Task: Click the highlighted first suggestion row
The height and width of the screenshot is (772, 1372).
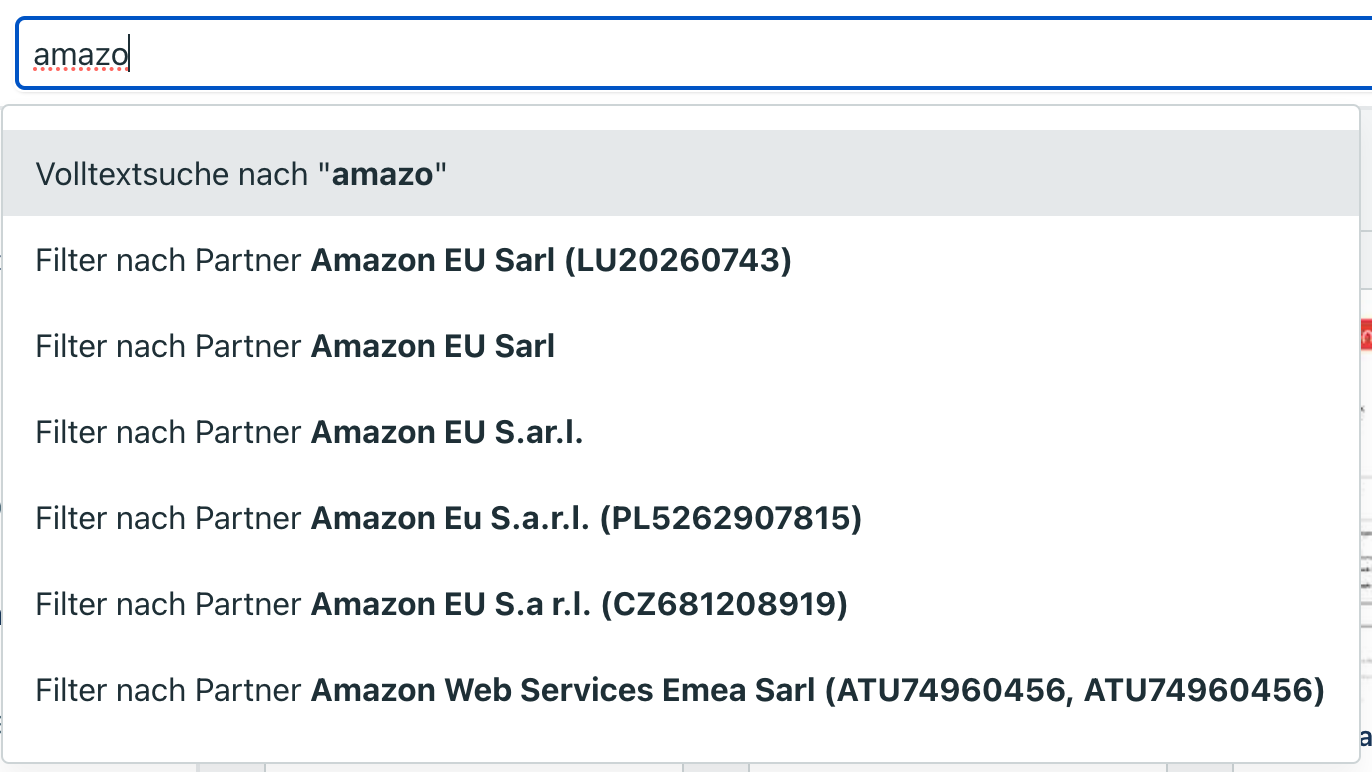Action: point(680,174)
